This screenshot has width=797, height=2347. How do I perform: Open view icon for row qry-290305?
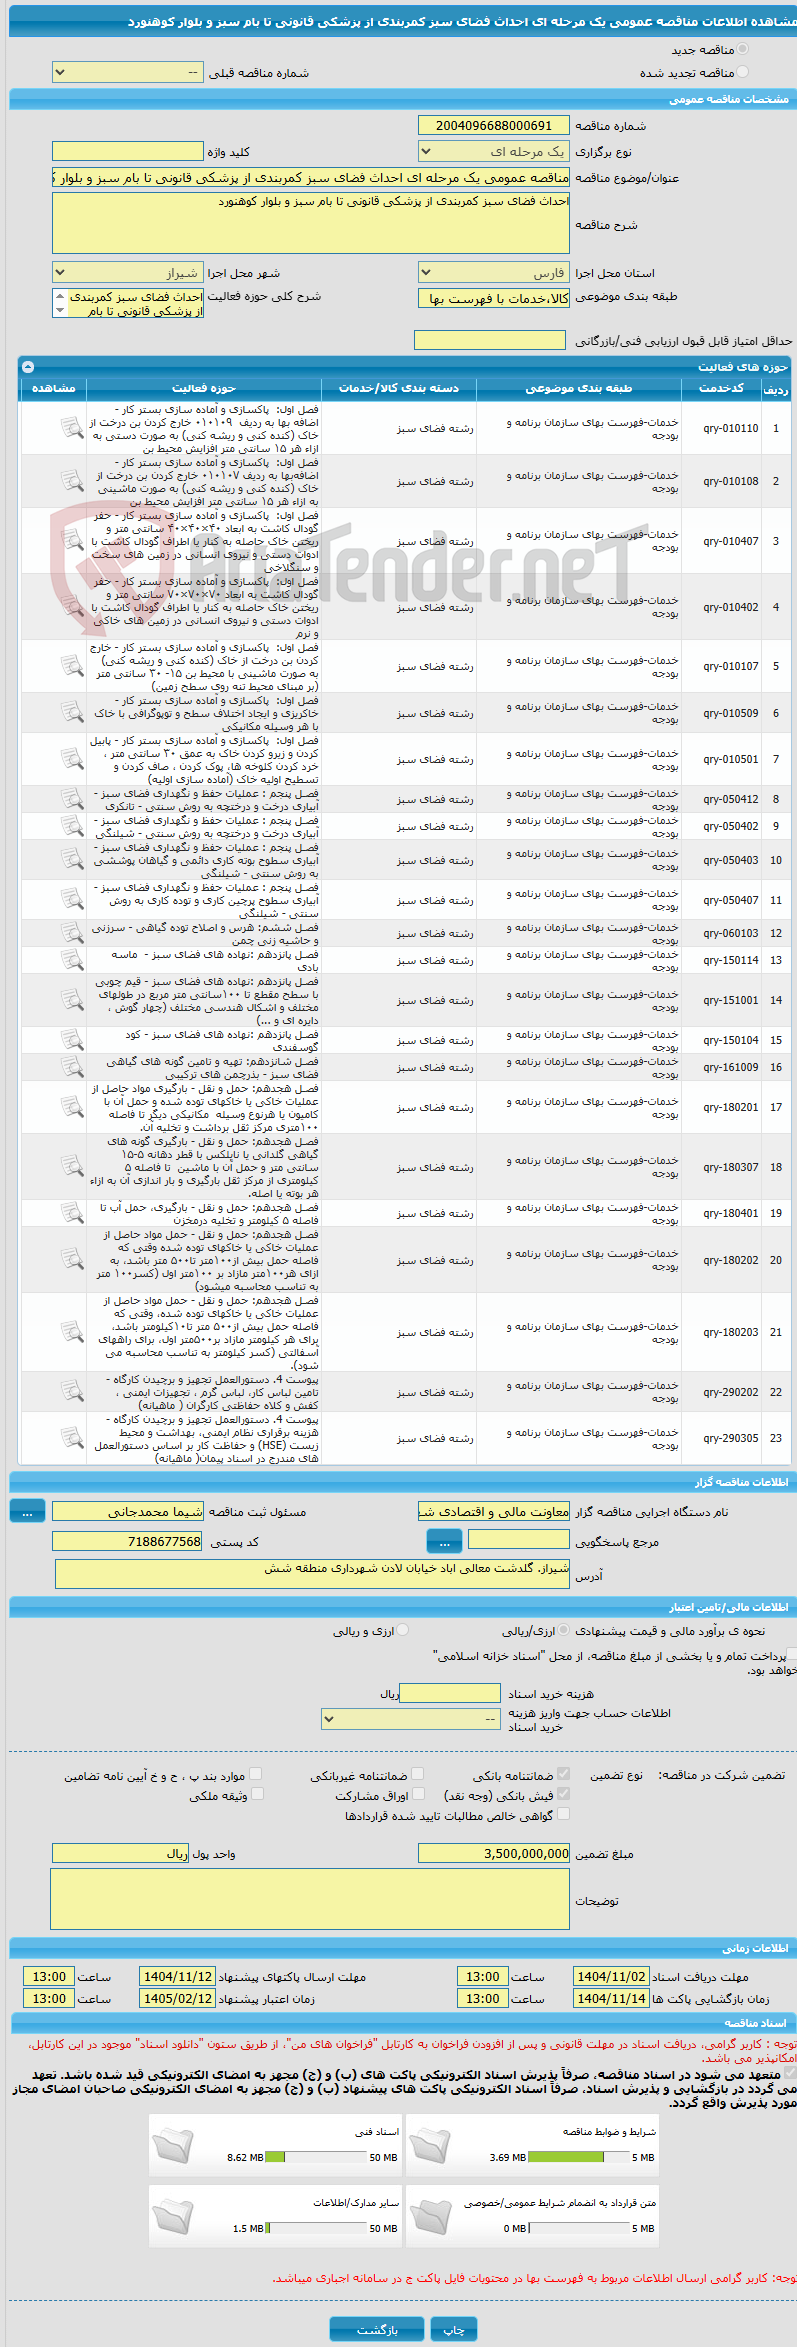[x=71, y=1438]
